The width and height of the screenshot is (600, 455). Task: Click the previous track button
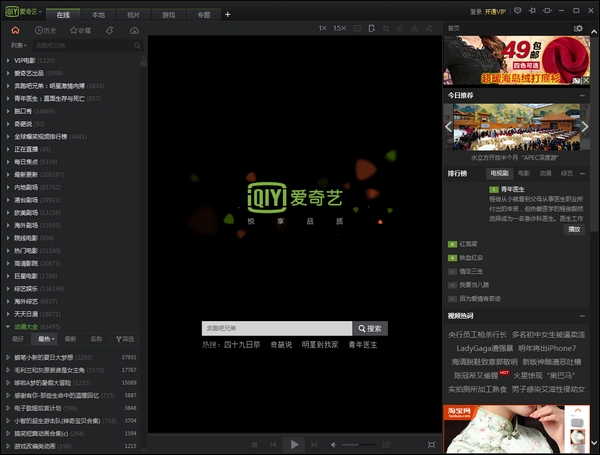click(x=273, y=445)
